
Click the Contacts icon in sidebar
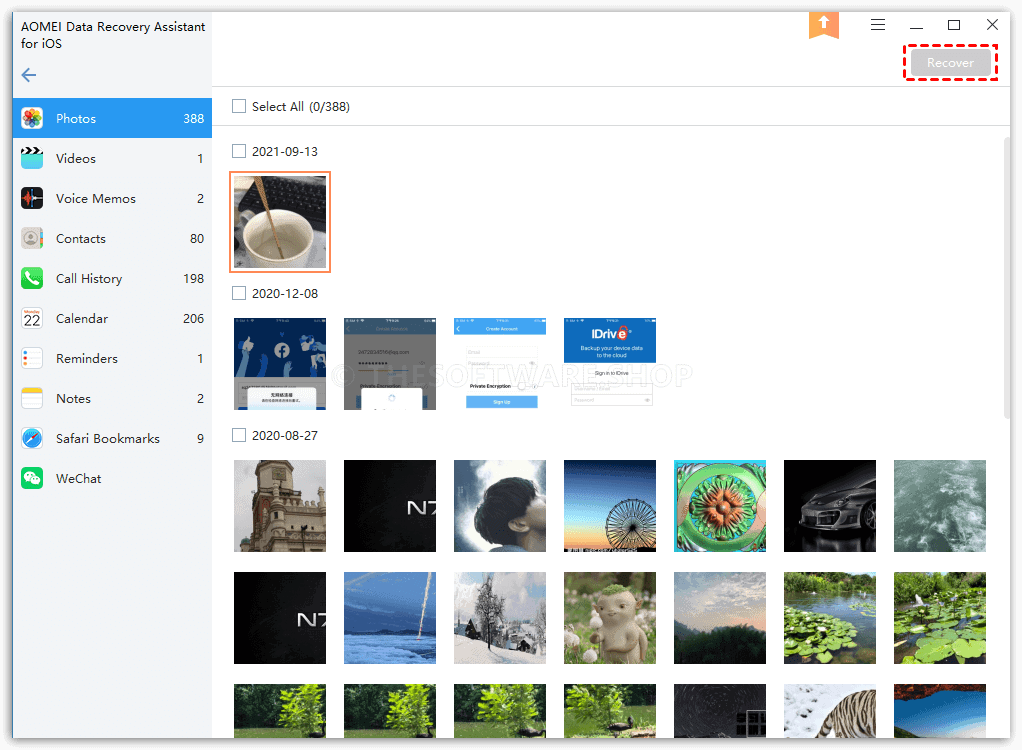[x=32, y=238]
